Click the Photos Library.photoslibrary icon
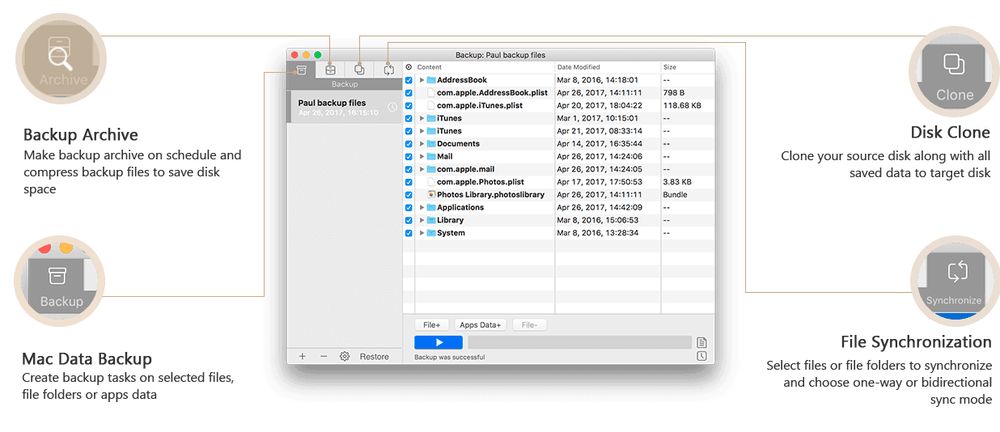Image resolution: width=1000 pixels, height=432 pixels. point(431,195)
